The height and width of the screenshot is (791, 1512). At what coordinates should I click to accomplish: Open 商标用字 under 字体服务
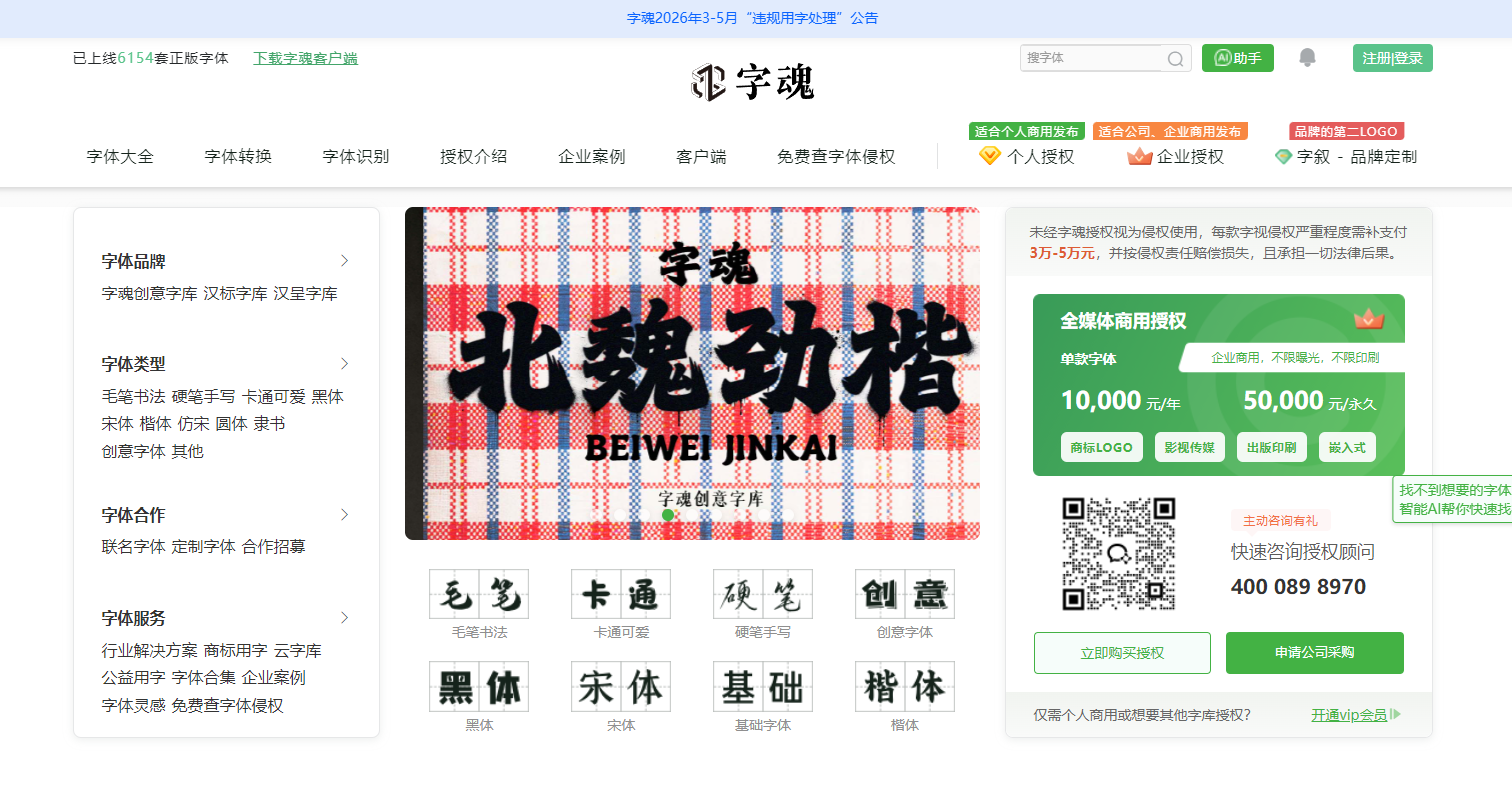(235, 651)
